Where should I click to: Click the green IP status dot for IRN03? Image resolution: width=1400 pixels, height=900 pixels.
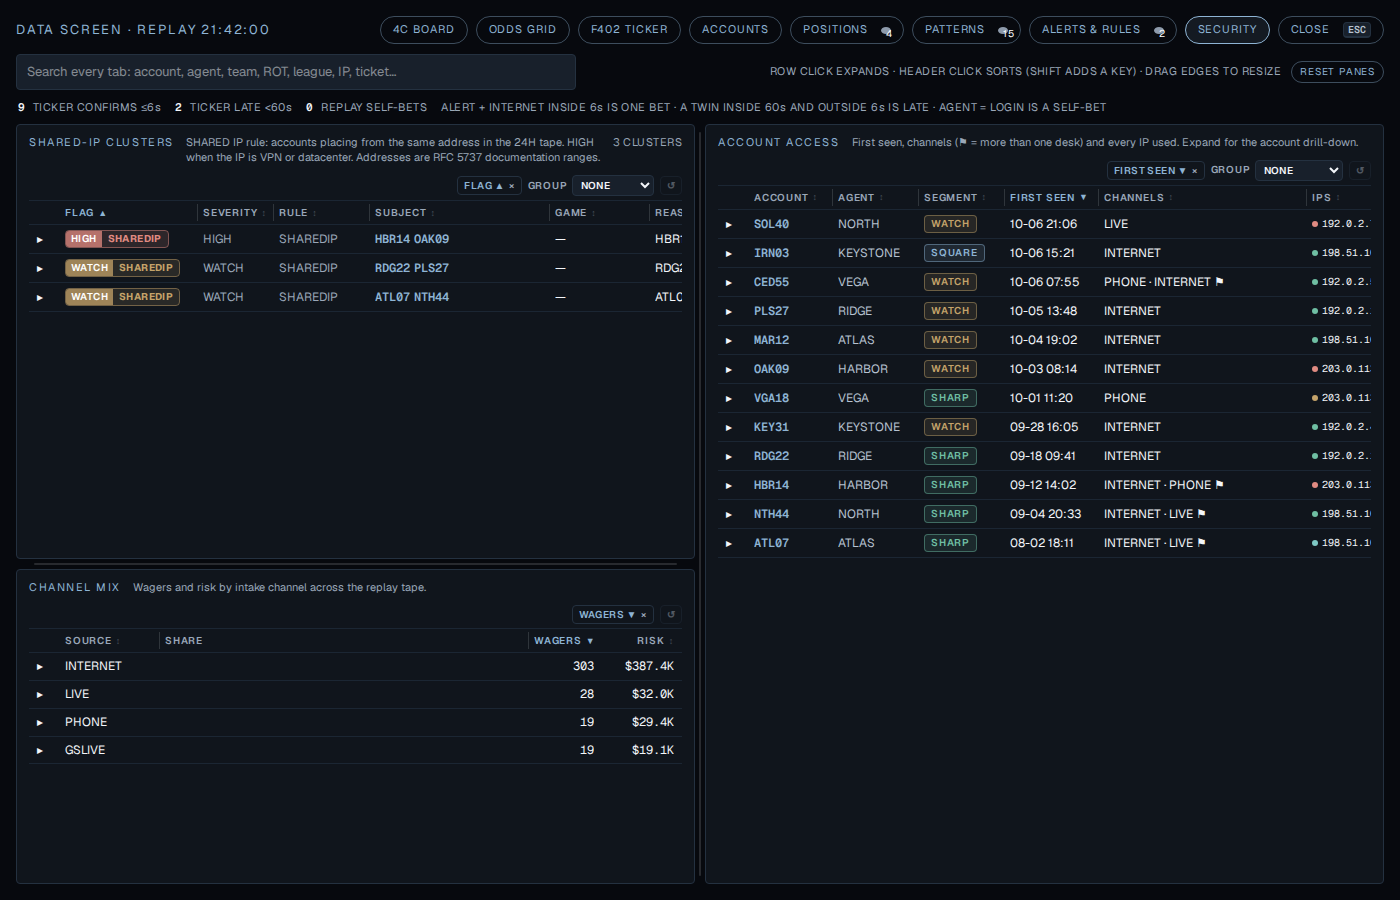point(1315,253)
